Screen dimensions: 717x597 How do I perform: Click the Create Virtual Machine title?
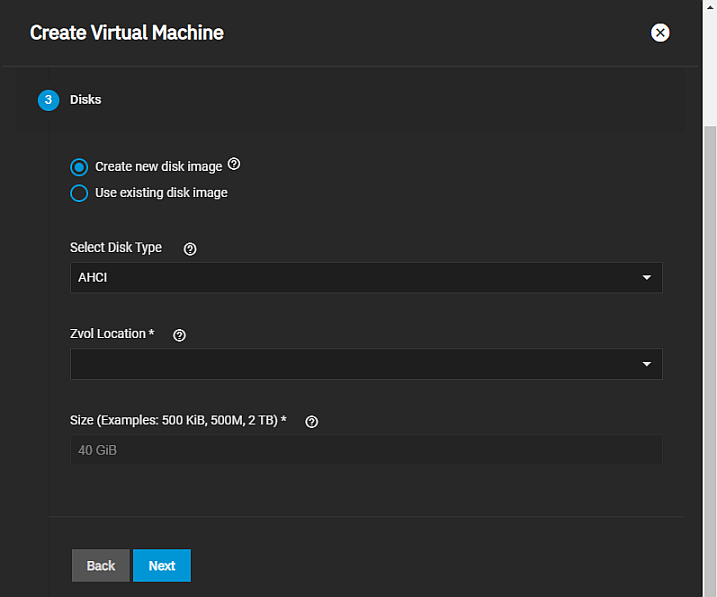(x=127, y=33)
